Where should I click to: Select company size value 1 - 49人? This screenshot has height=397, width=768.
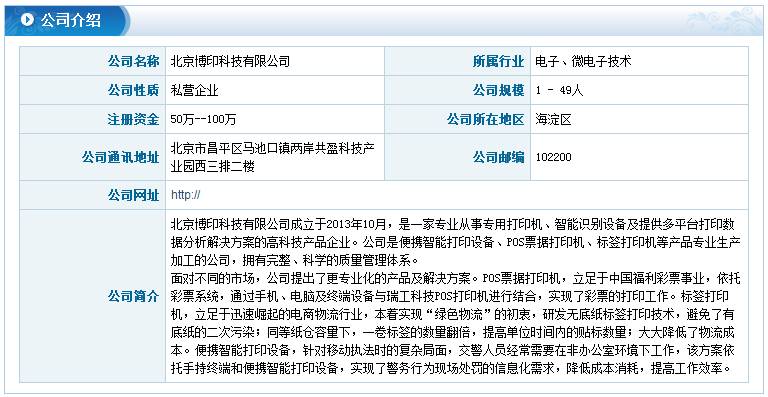[x=559, y=91]
